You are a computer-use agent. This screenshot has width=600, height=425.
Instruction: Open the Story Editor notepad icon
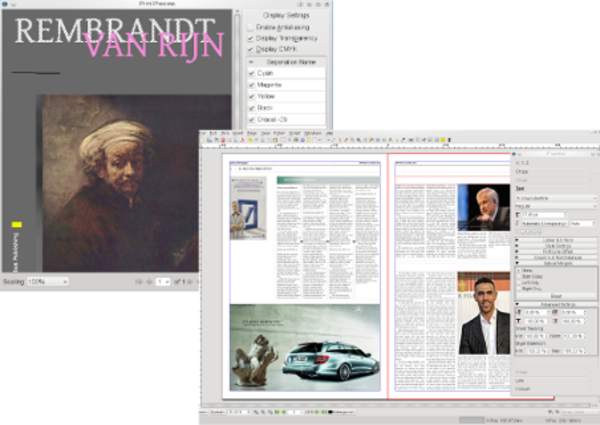[x=372, y=140]
